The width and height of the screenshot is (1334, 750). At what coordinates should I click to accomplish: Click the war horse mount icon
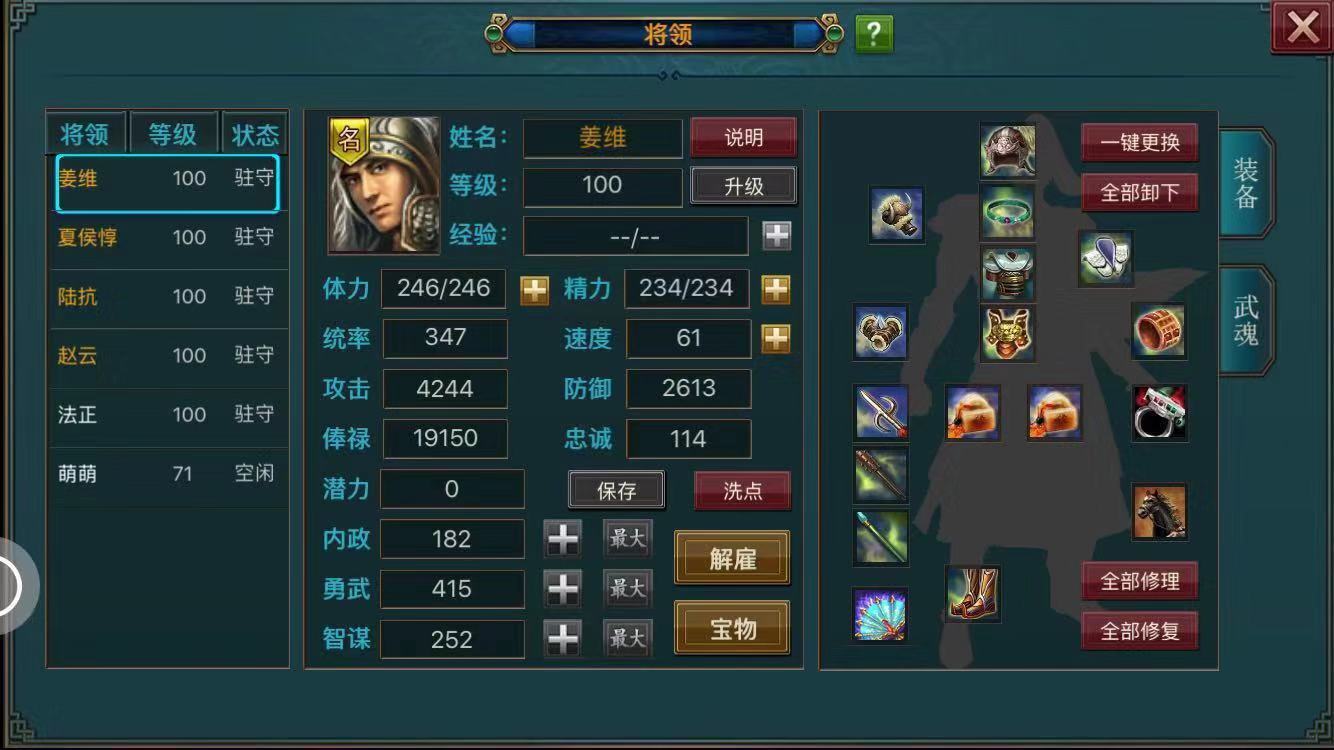1160,512
